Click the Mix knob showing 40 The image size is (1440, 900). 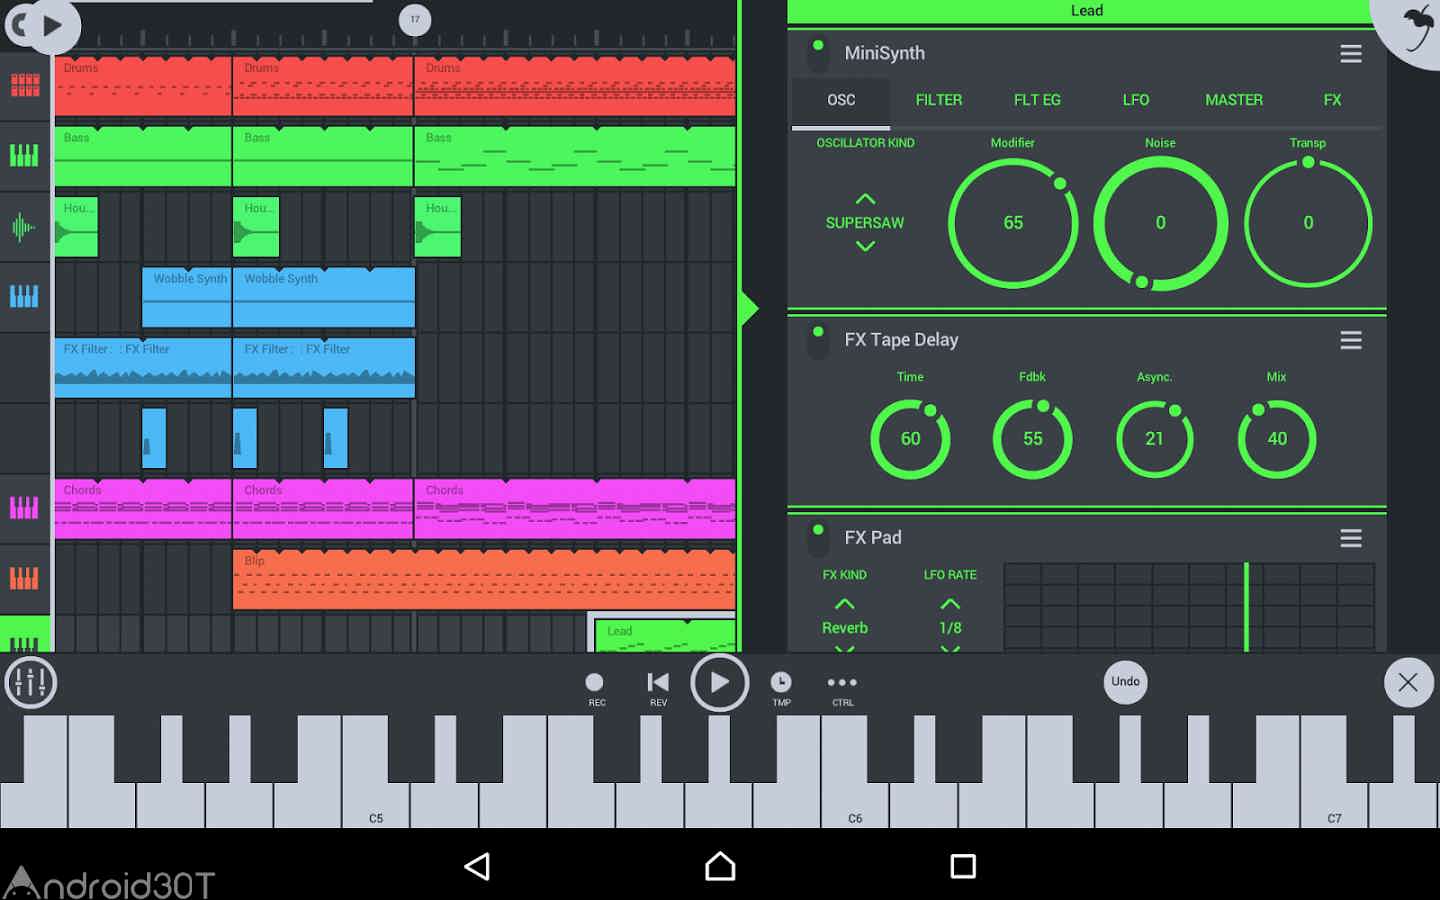[x=1277, y=439]
